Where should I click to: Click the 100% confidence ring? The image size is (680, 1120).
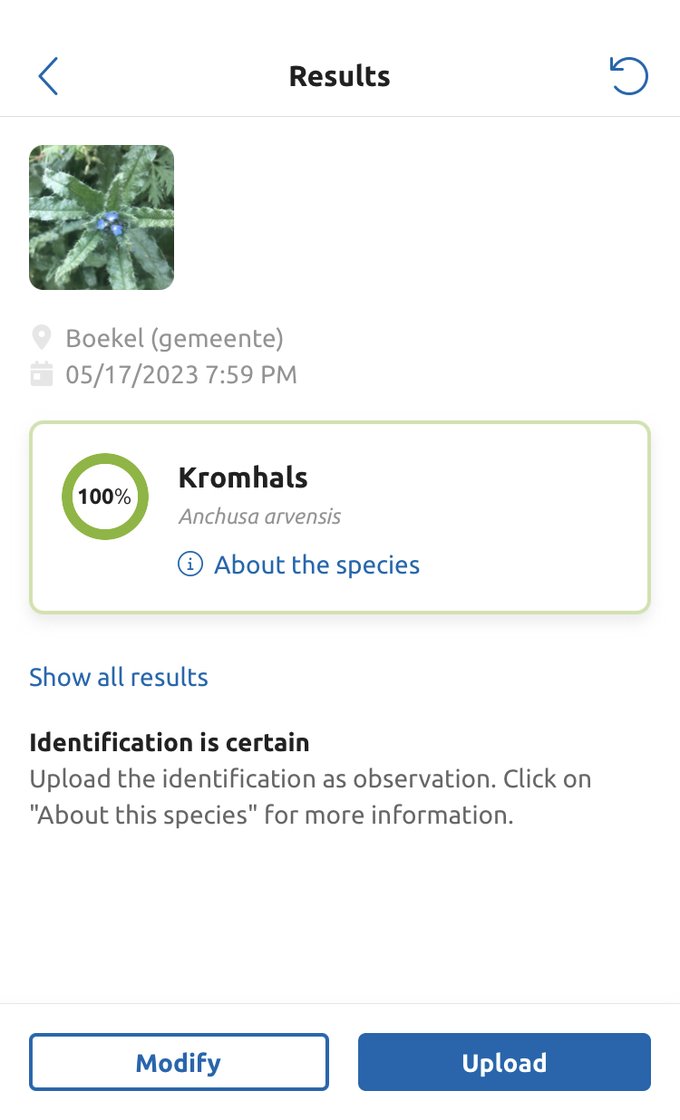click(x=105, y=497)
